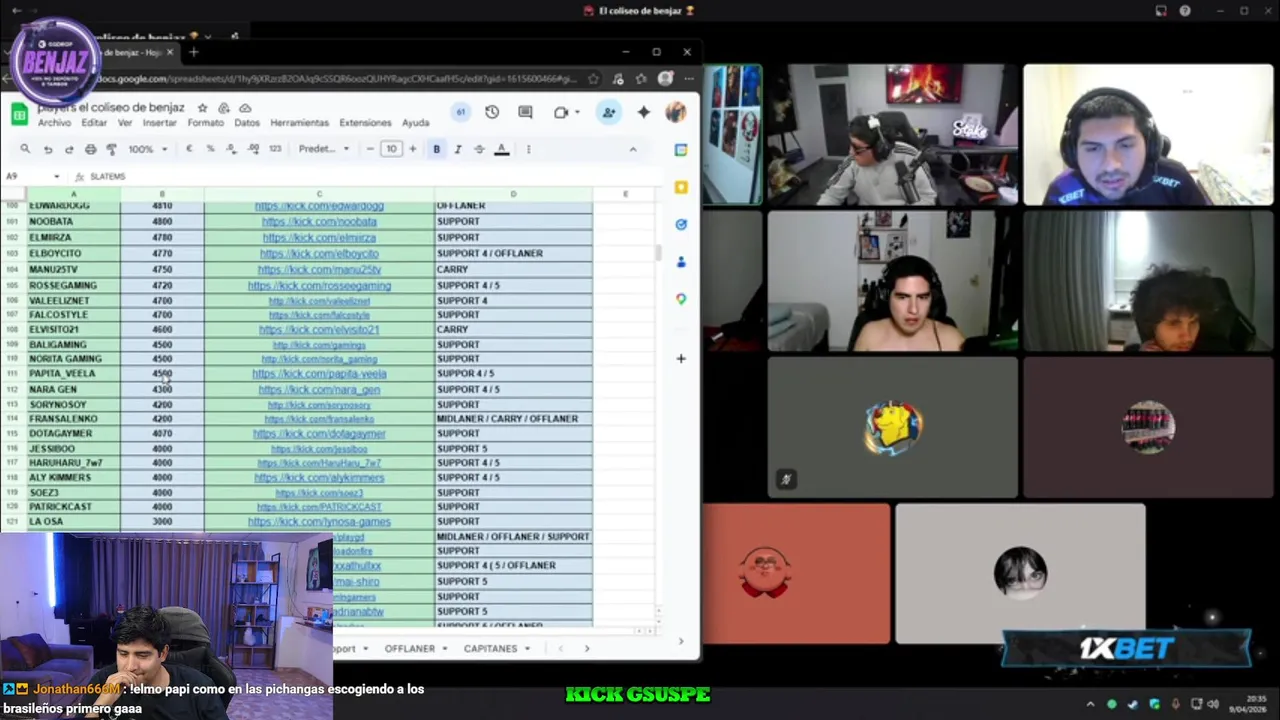
Task: Open the kick.com/rosseegaming link
Action: [319, 285]
